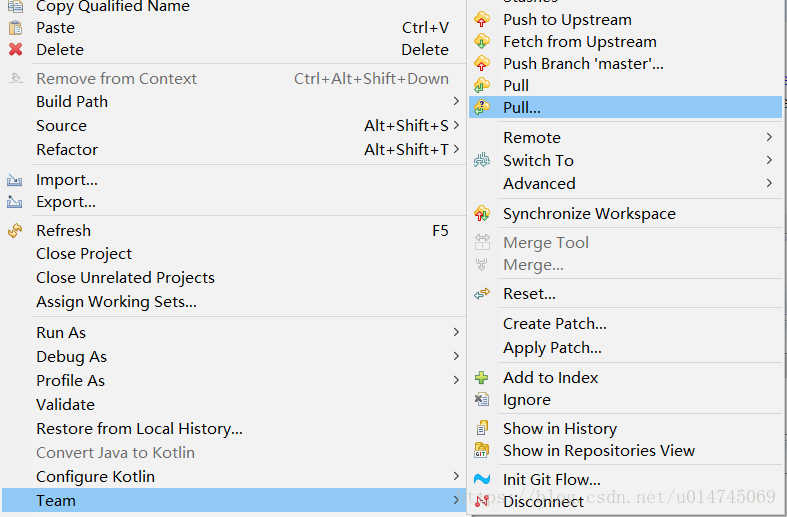787x517 pixels.
Task: Click the plain Pull icon
Action: pyautogui.click(x=482, y=85)
